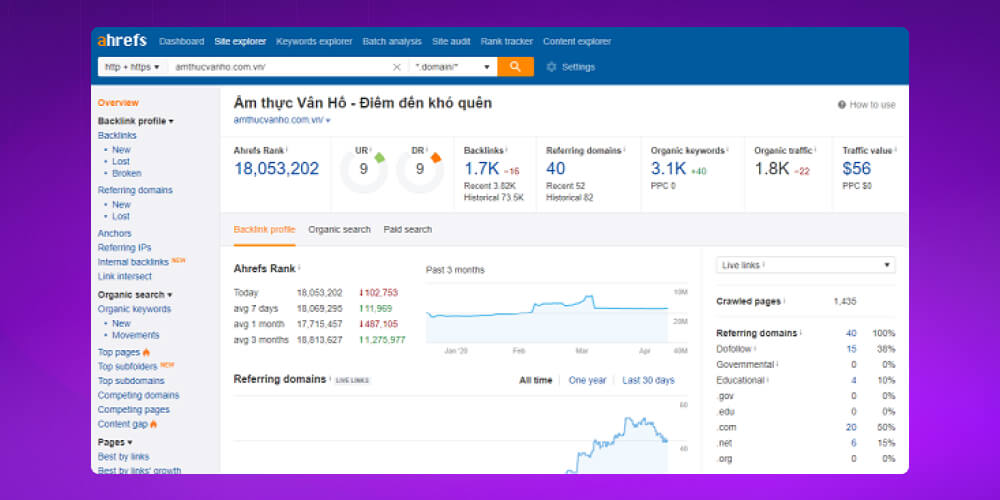Click the How to use link
The image size is (1000, 500).
[872, 105]
